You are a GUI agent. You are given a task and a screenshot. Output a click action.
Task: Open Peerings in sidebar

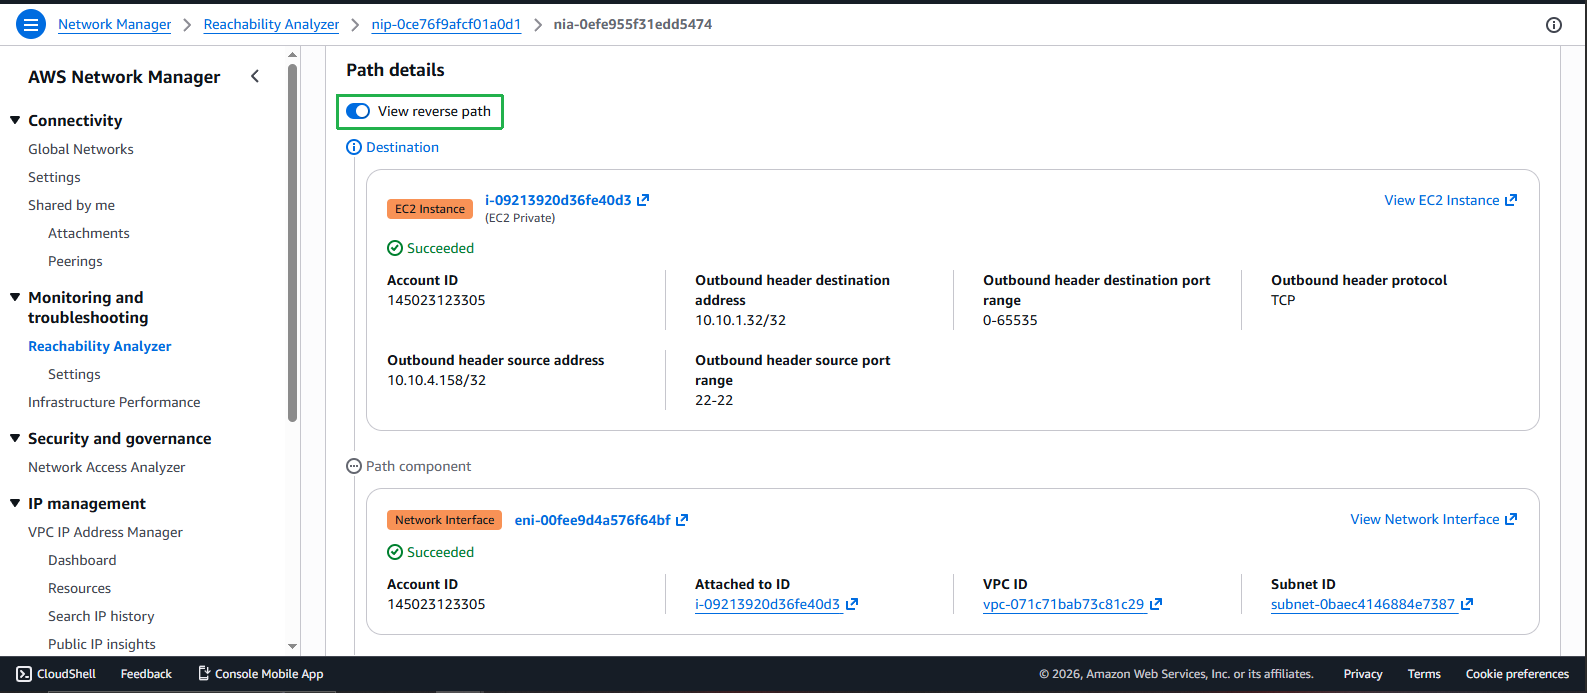[75, 261]
